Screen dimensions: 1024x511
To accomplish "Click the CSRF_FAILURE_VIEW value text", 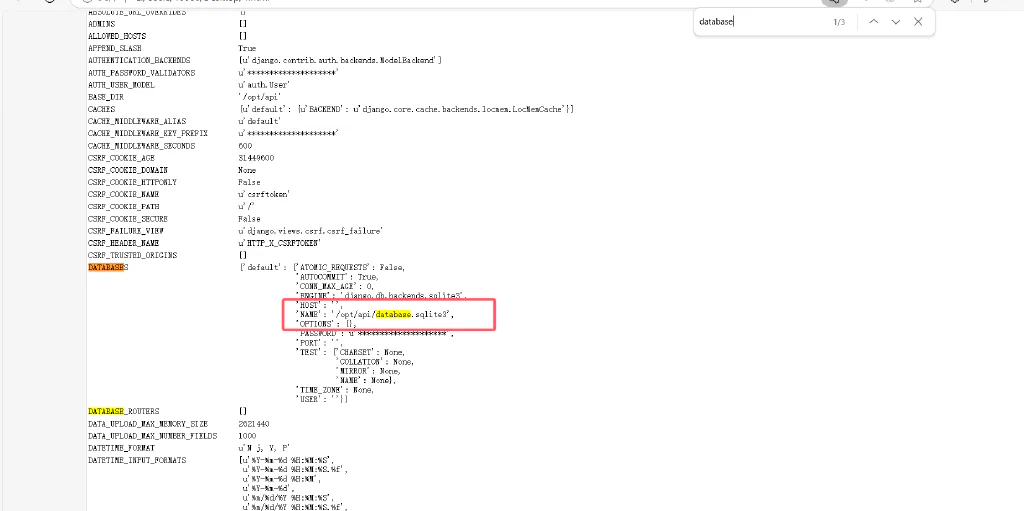I will (310, 231).
